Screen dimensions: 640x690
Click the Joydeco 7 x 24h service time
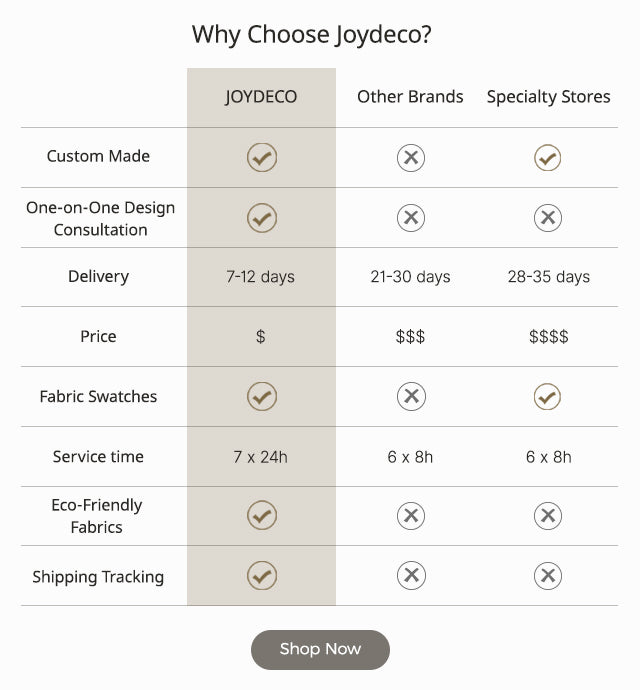pyautogui.click(x=260, y=457)
